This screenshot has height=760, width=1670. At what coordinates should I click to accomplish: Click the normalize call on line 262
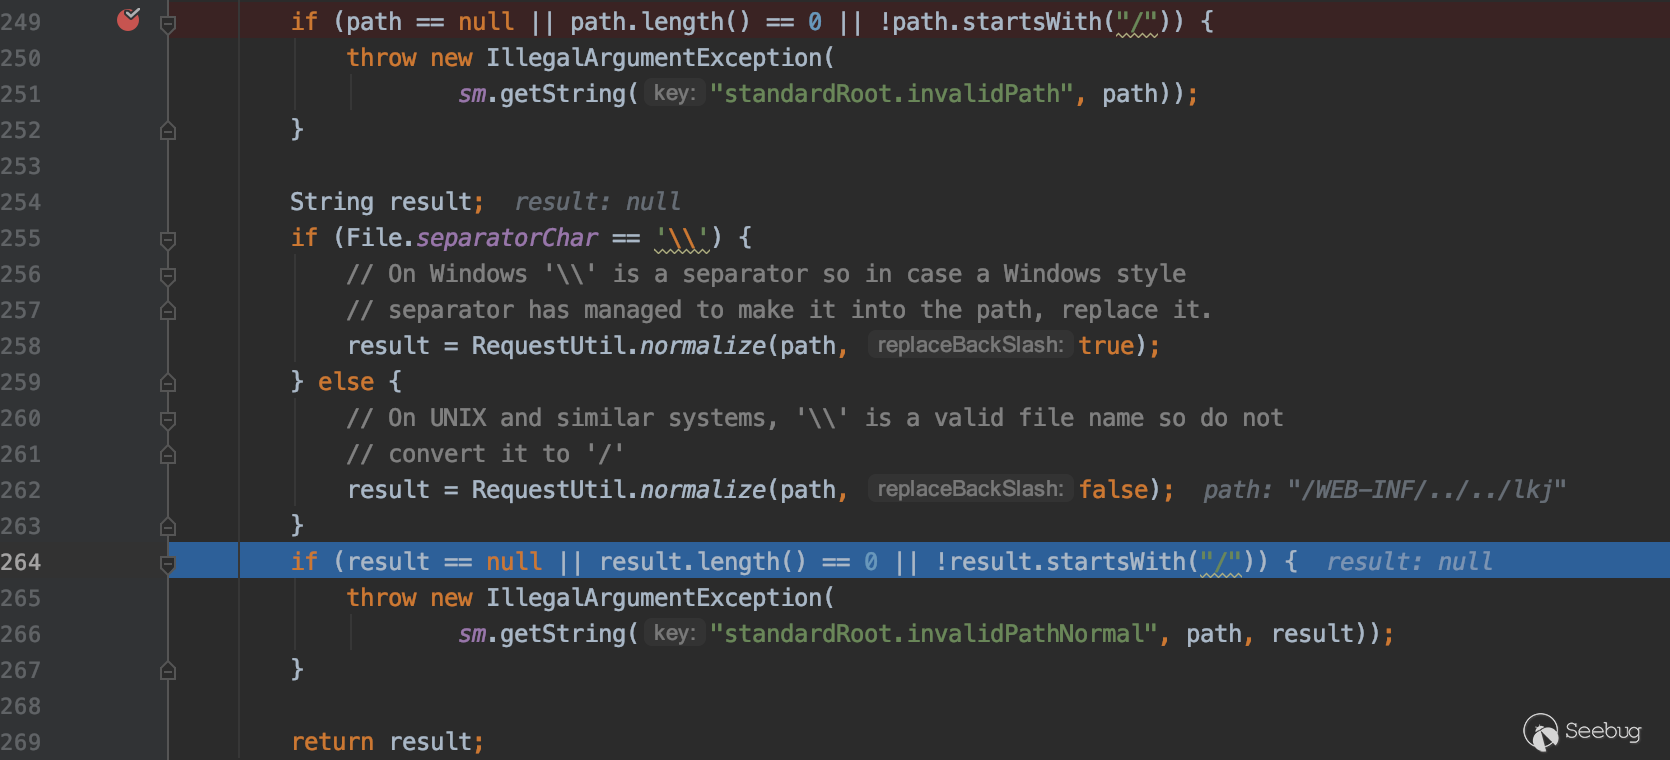click(703, 490)
